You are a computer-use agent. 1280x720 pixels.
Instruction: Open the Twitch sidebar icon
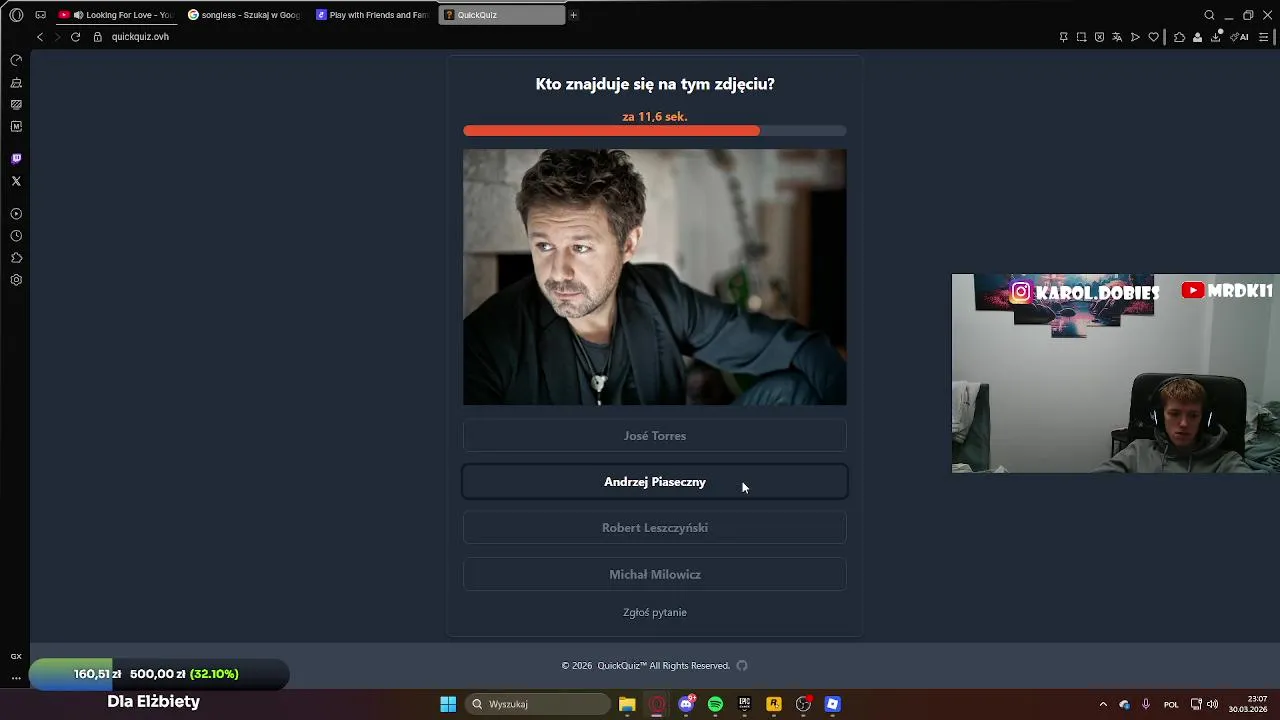16,159
